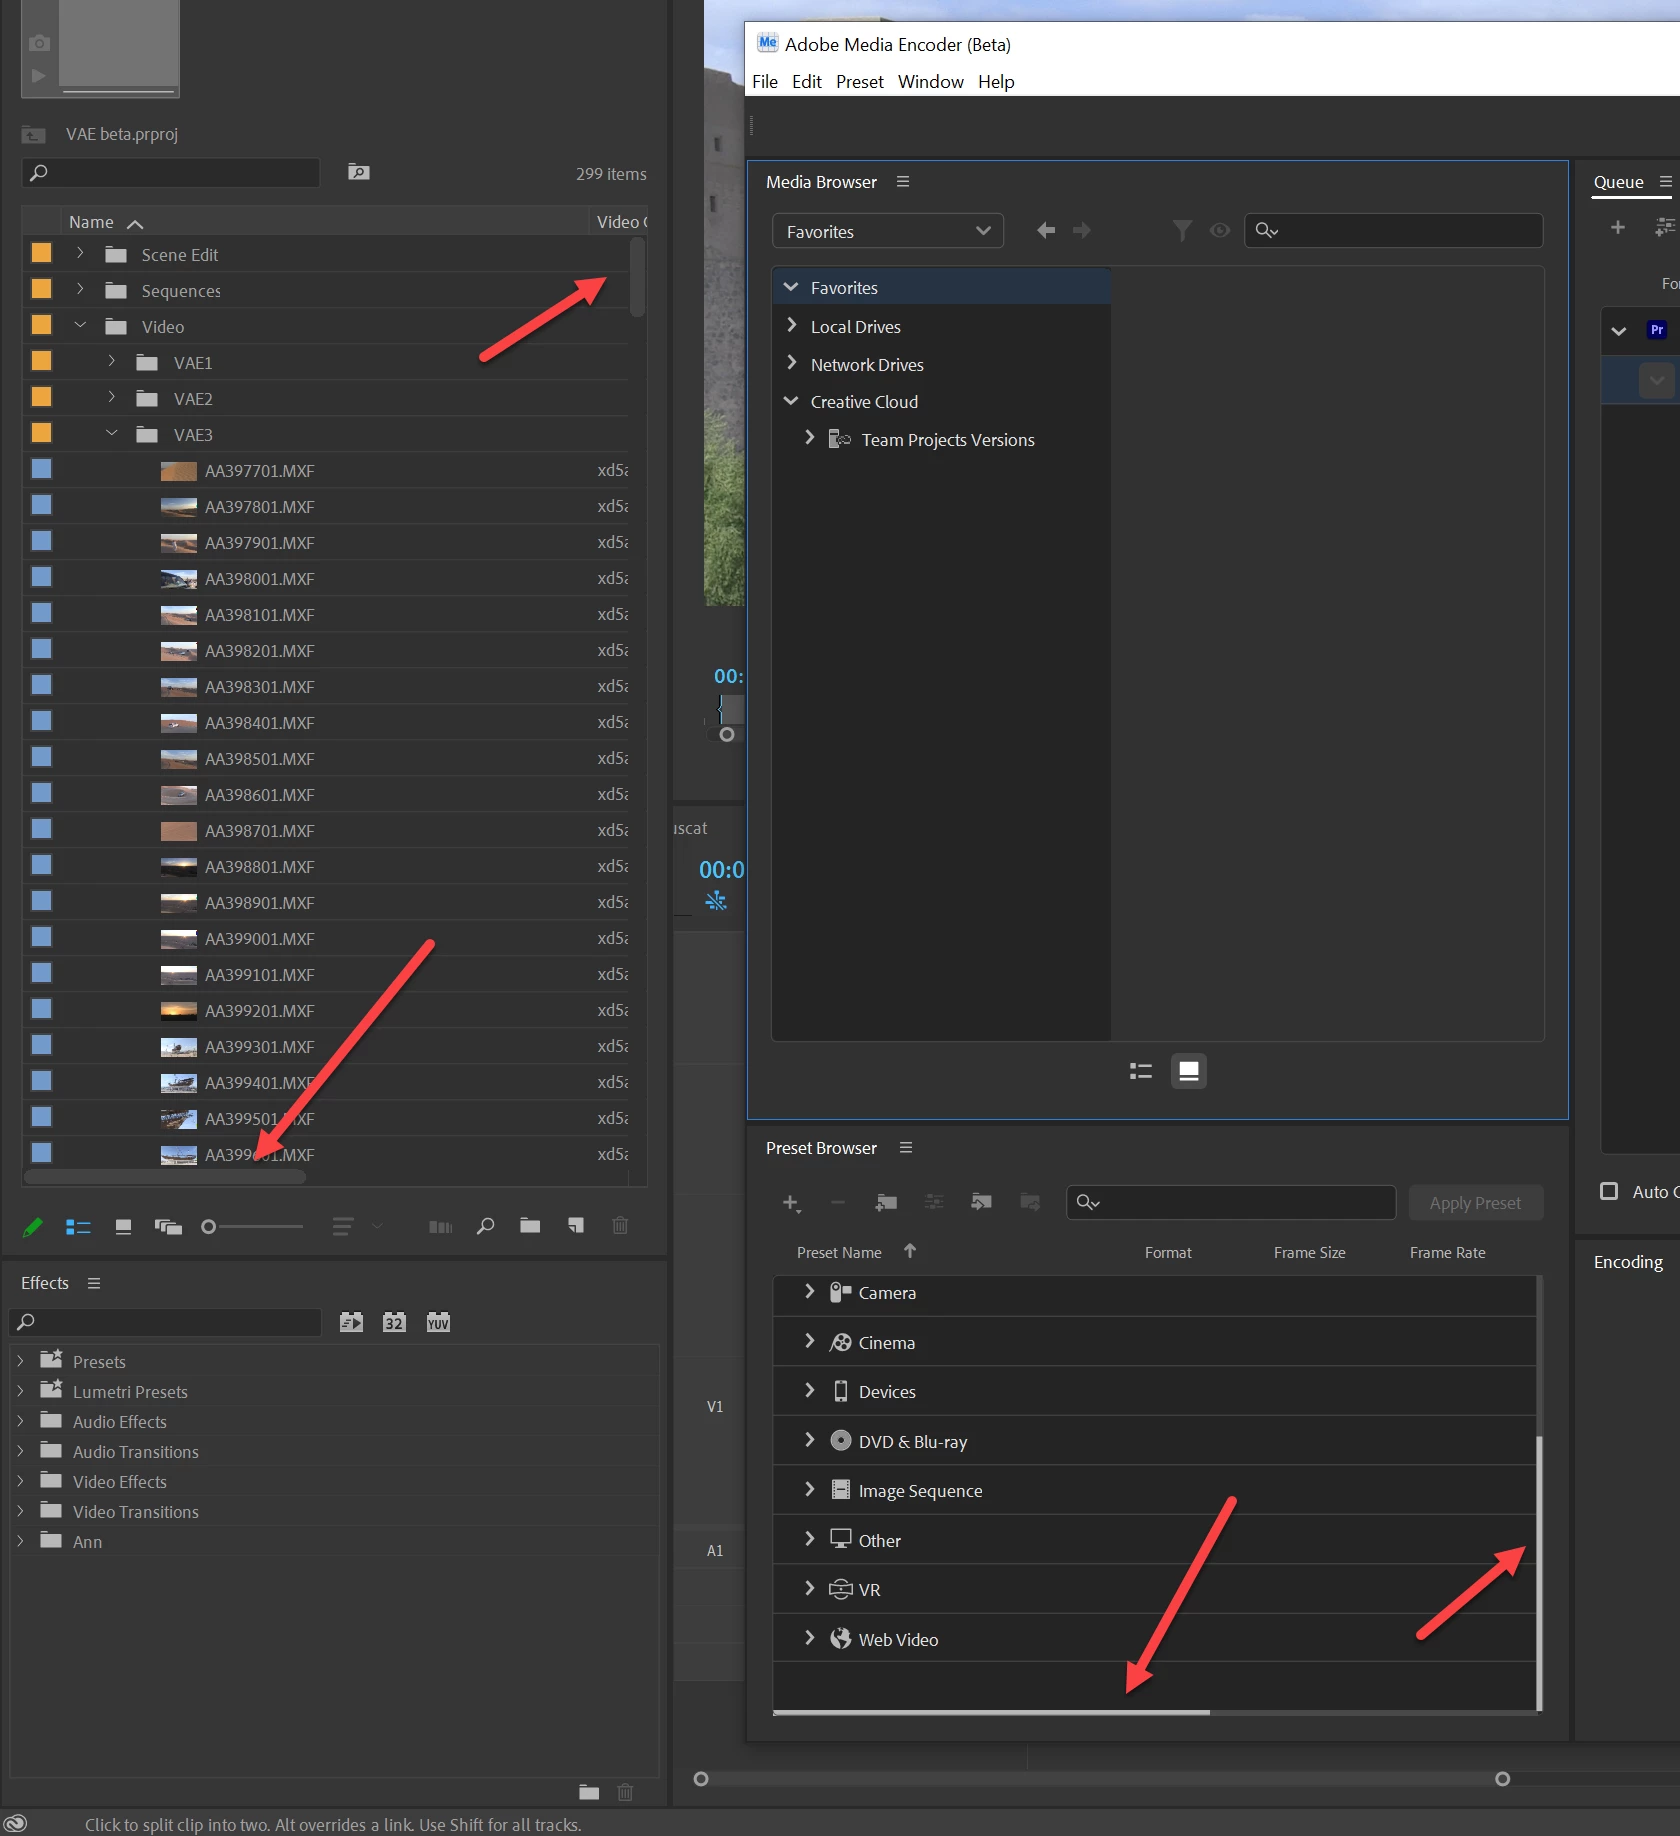
Task: Sort presets by the Frame Size column
Action: coord(1309,1252)
